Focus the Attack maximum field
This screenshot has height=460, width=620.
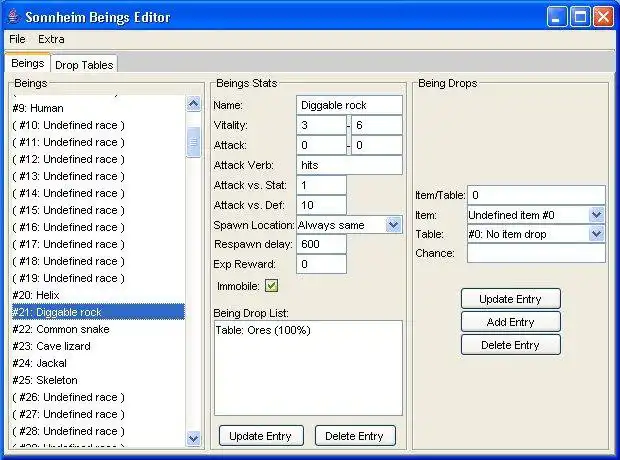pyautogui.click(x=377, y=145)
